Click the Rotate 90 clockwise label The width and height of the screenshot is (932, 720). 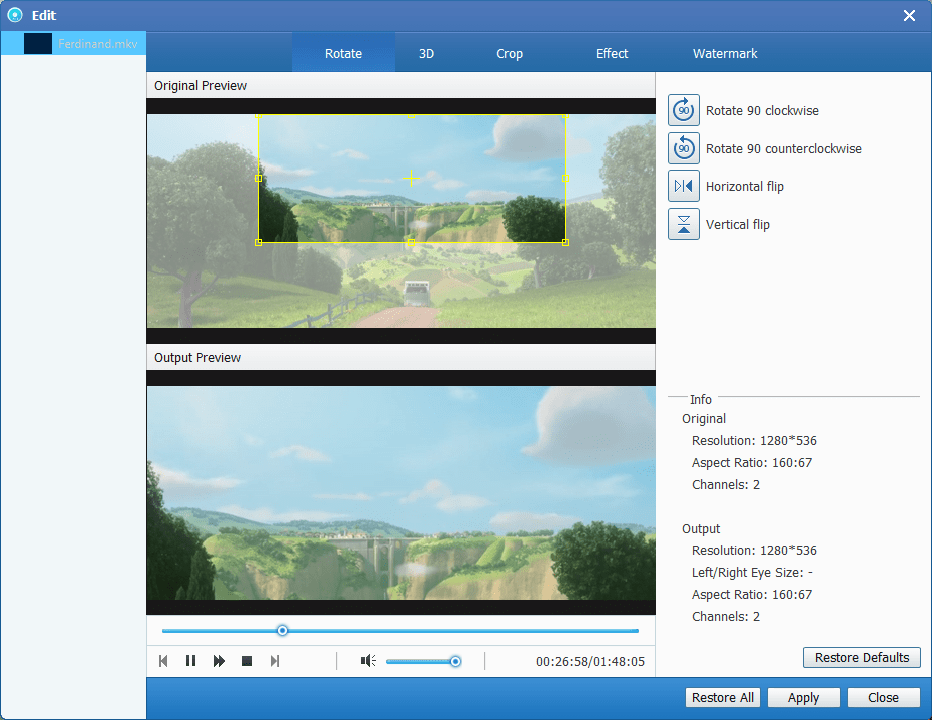coord(762,111)
